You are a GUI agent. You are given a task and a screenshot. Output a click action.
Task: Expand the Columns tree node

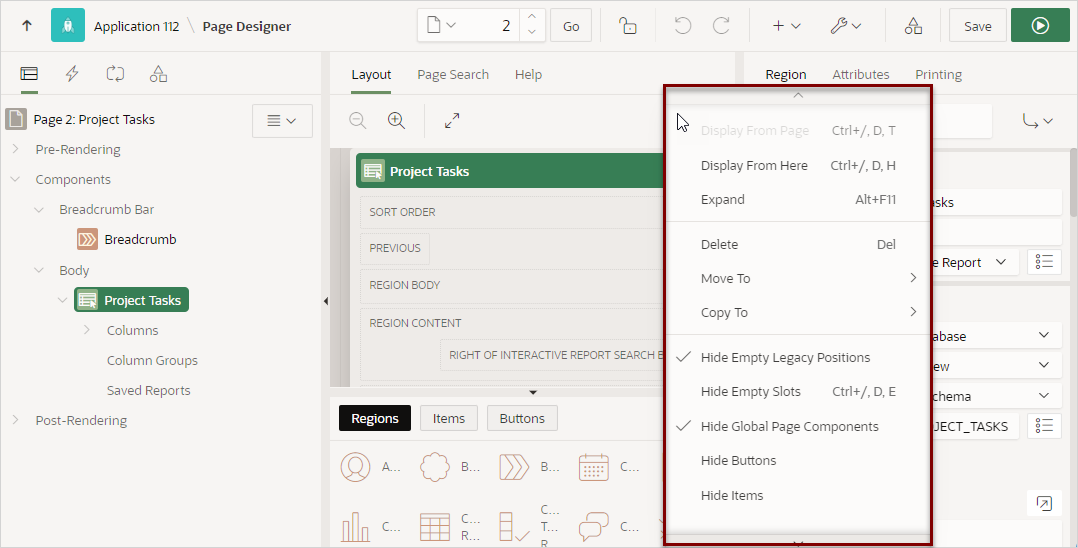[x=87, y=330]
